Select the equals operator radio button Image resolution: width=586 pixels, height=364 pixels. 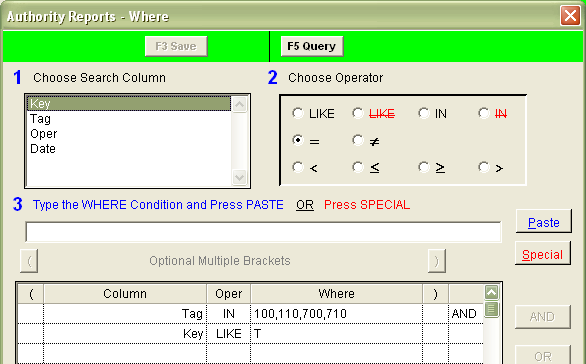pos(298,141)
